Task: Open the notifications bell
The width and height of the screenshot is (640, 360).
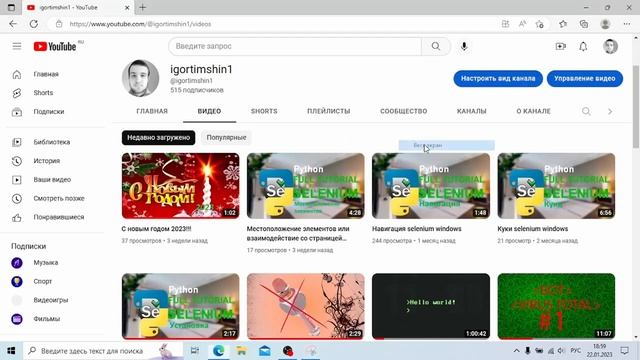Action: (x=583, y=47)
